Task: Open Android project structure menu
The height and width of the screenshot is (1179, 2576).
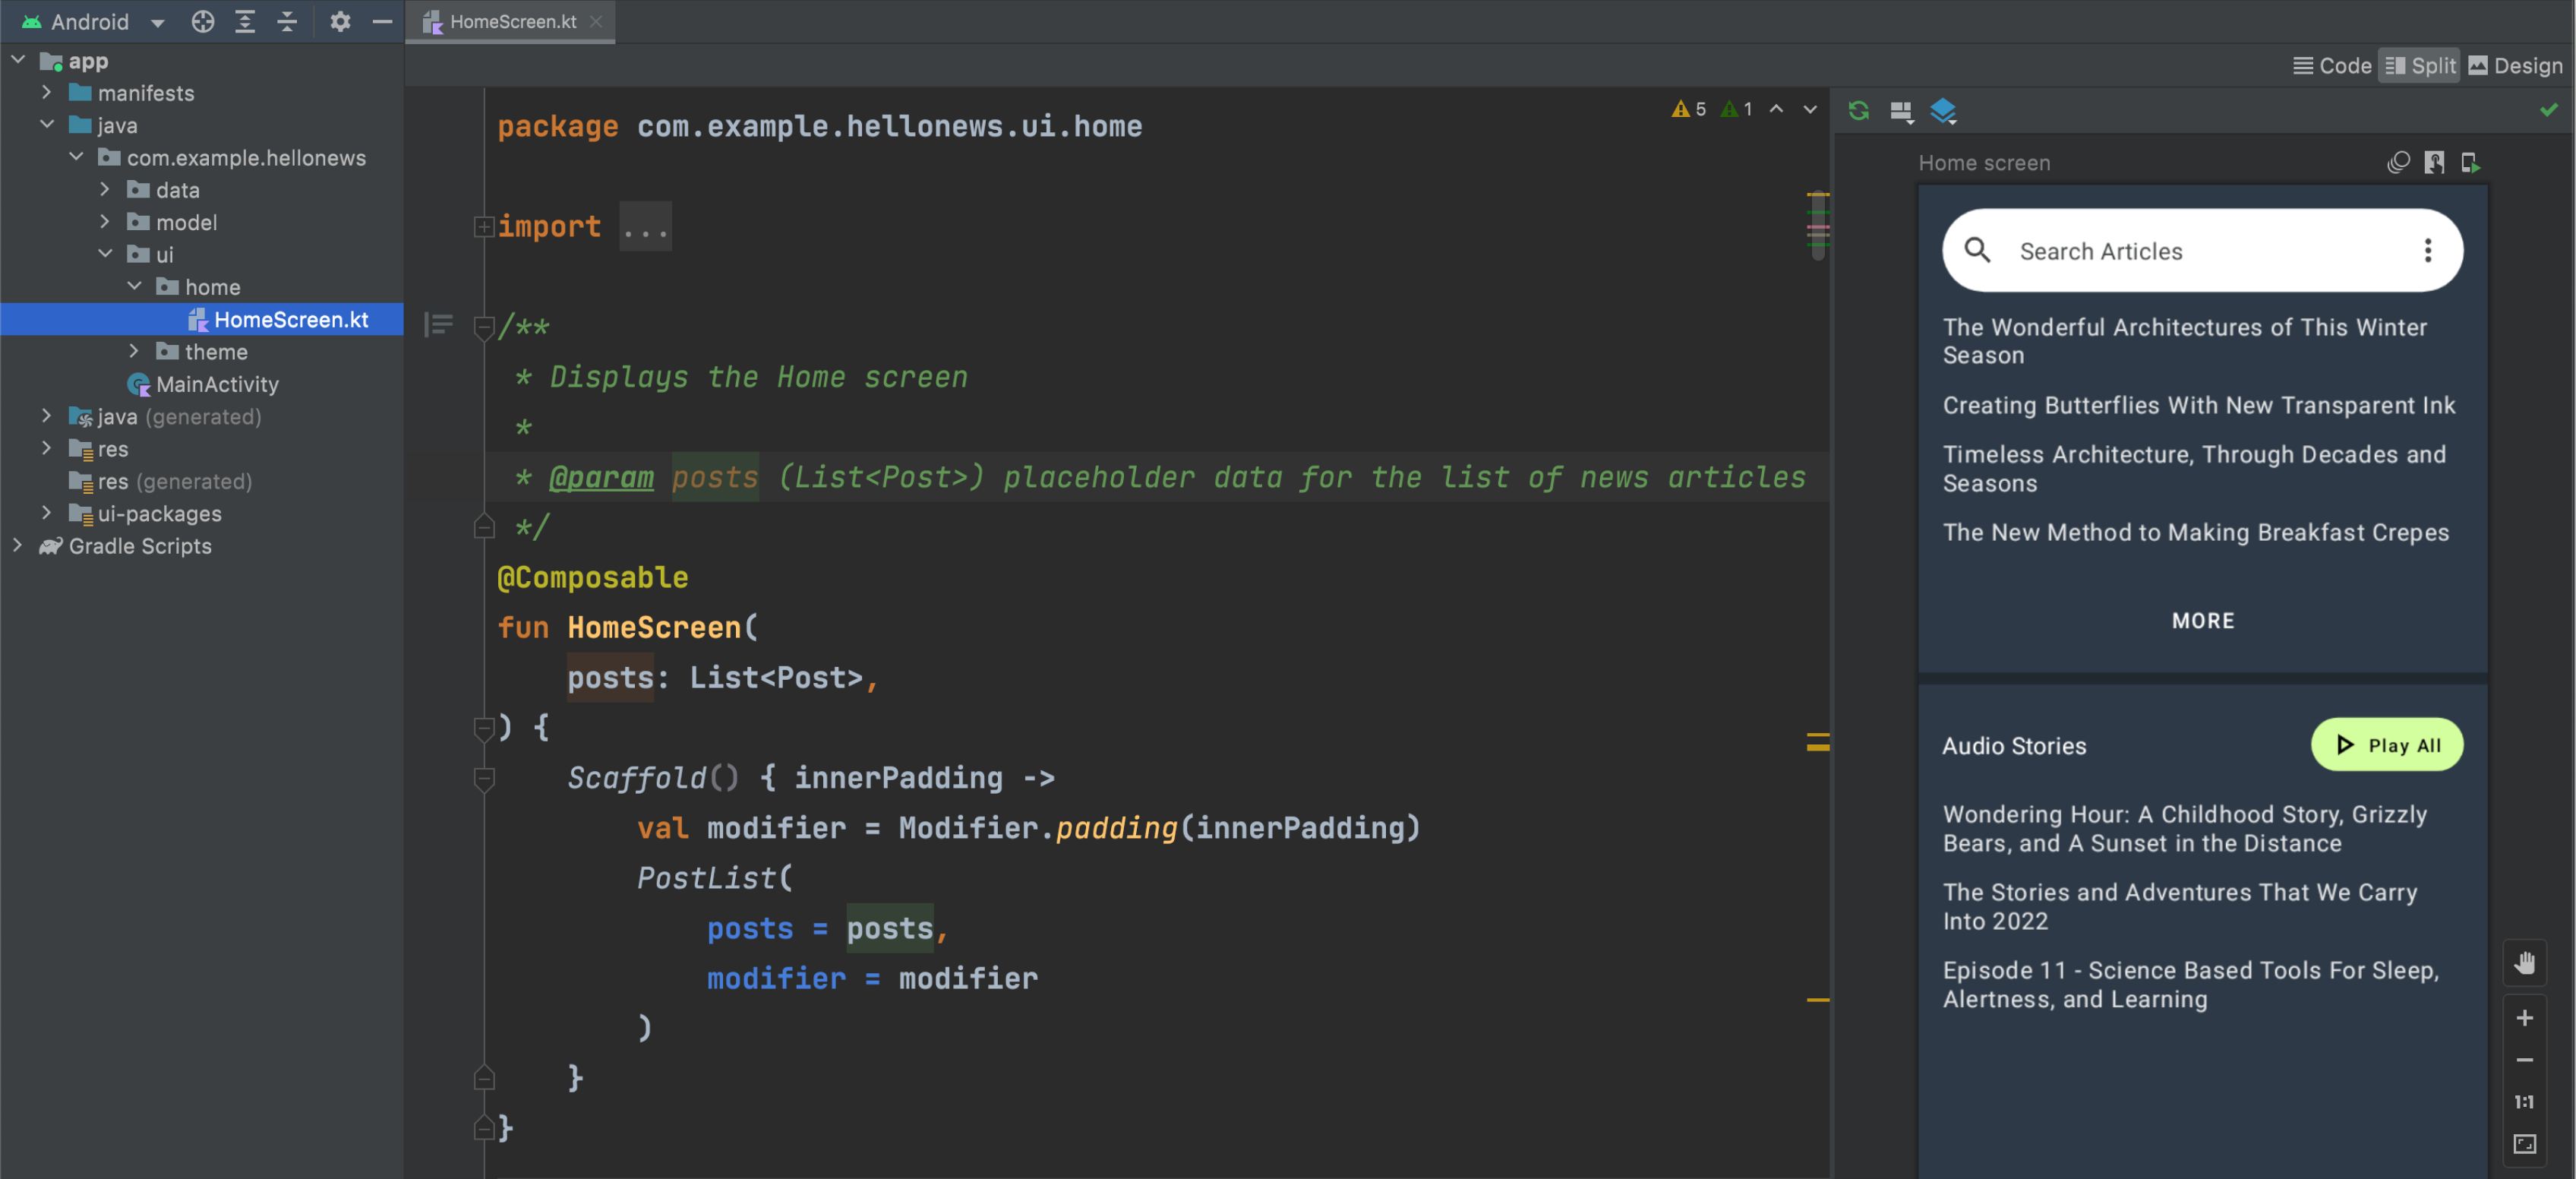Action: (x=156, y=20)
